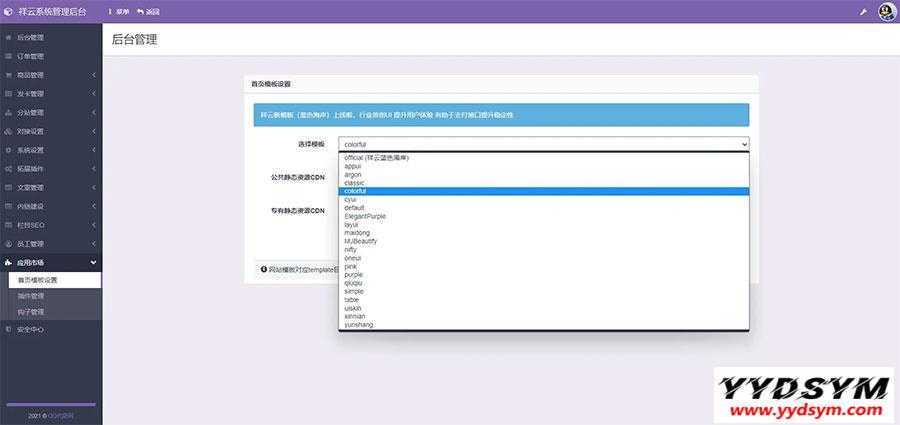900x425 pixels.
Task: Collapse the 应用市场 sidebar section
Action: coord(93,262)
